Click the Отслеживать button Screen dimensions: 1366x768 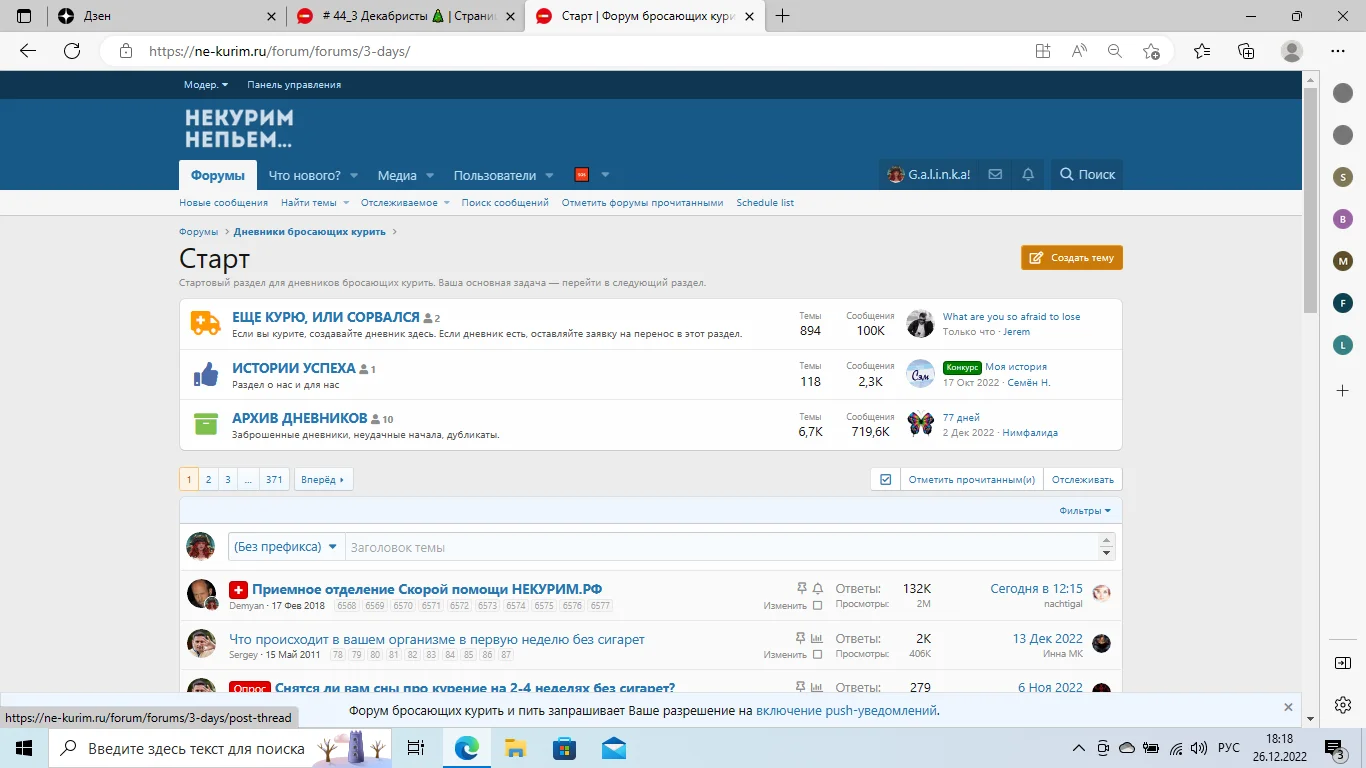click(x=1083, y=480)
